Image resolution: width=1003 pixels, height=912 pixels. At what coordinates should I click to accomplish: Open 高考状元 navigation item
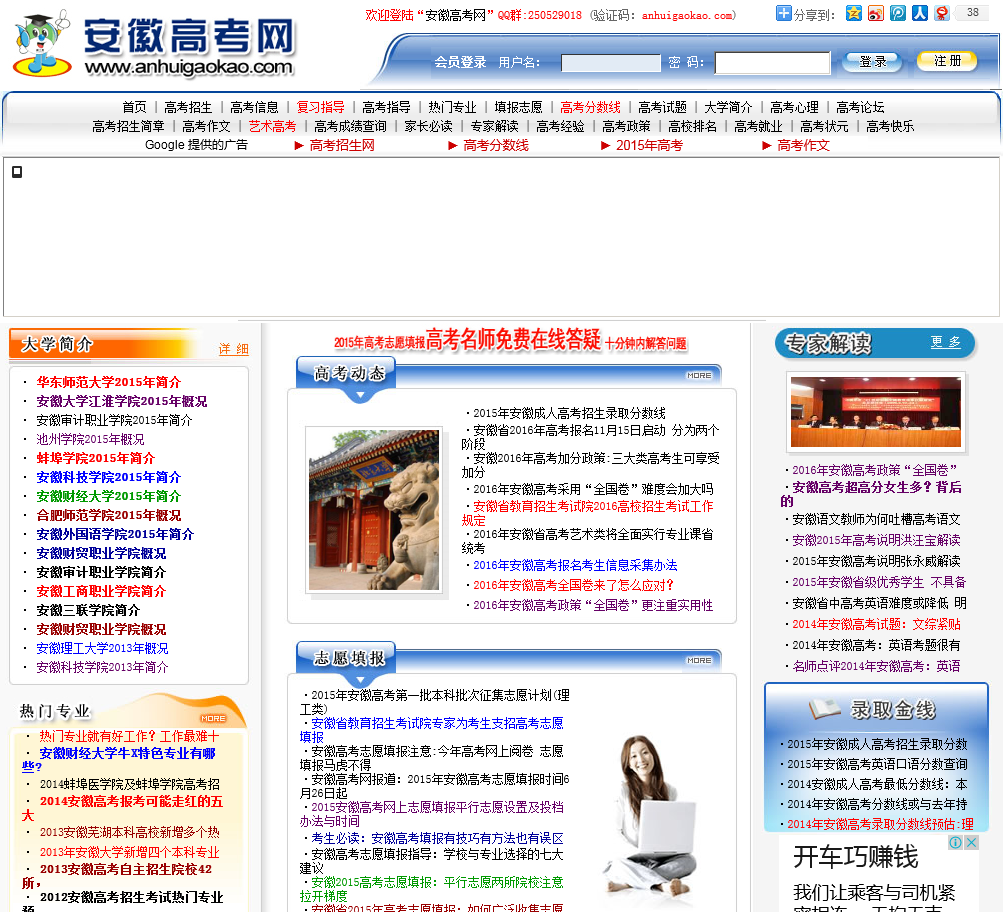(x=825, y=126)
